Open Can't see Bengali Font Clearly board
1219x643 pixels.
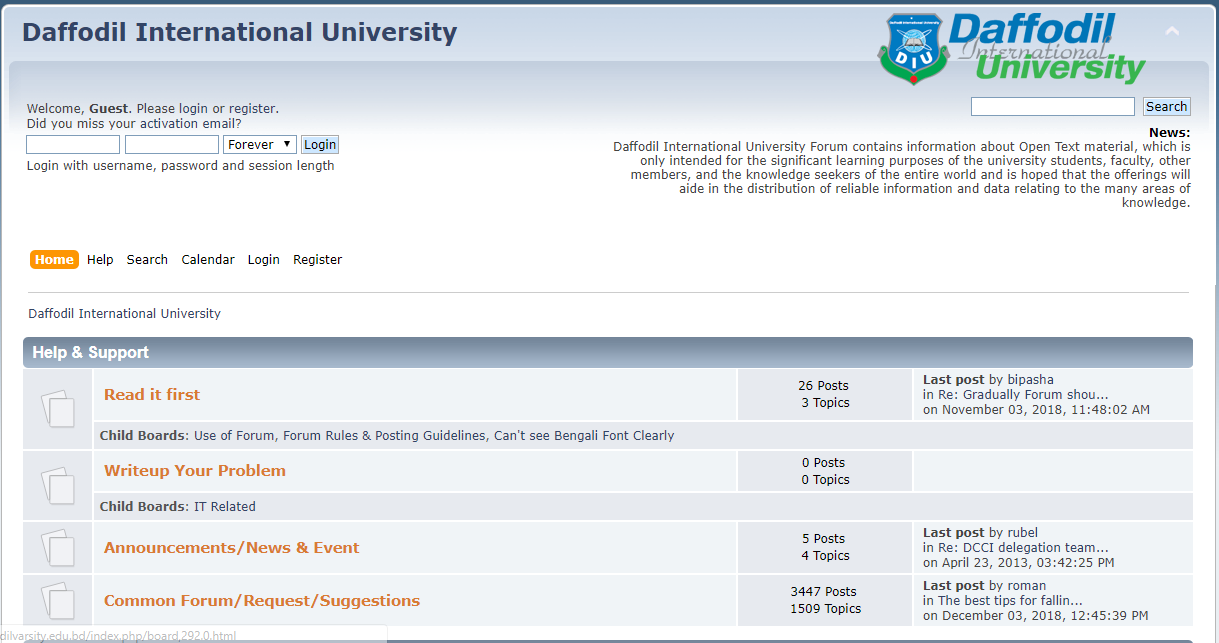coord(584,436)
